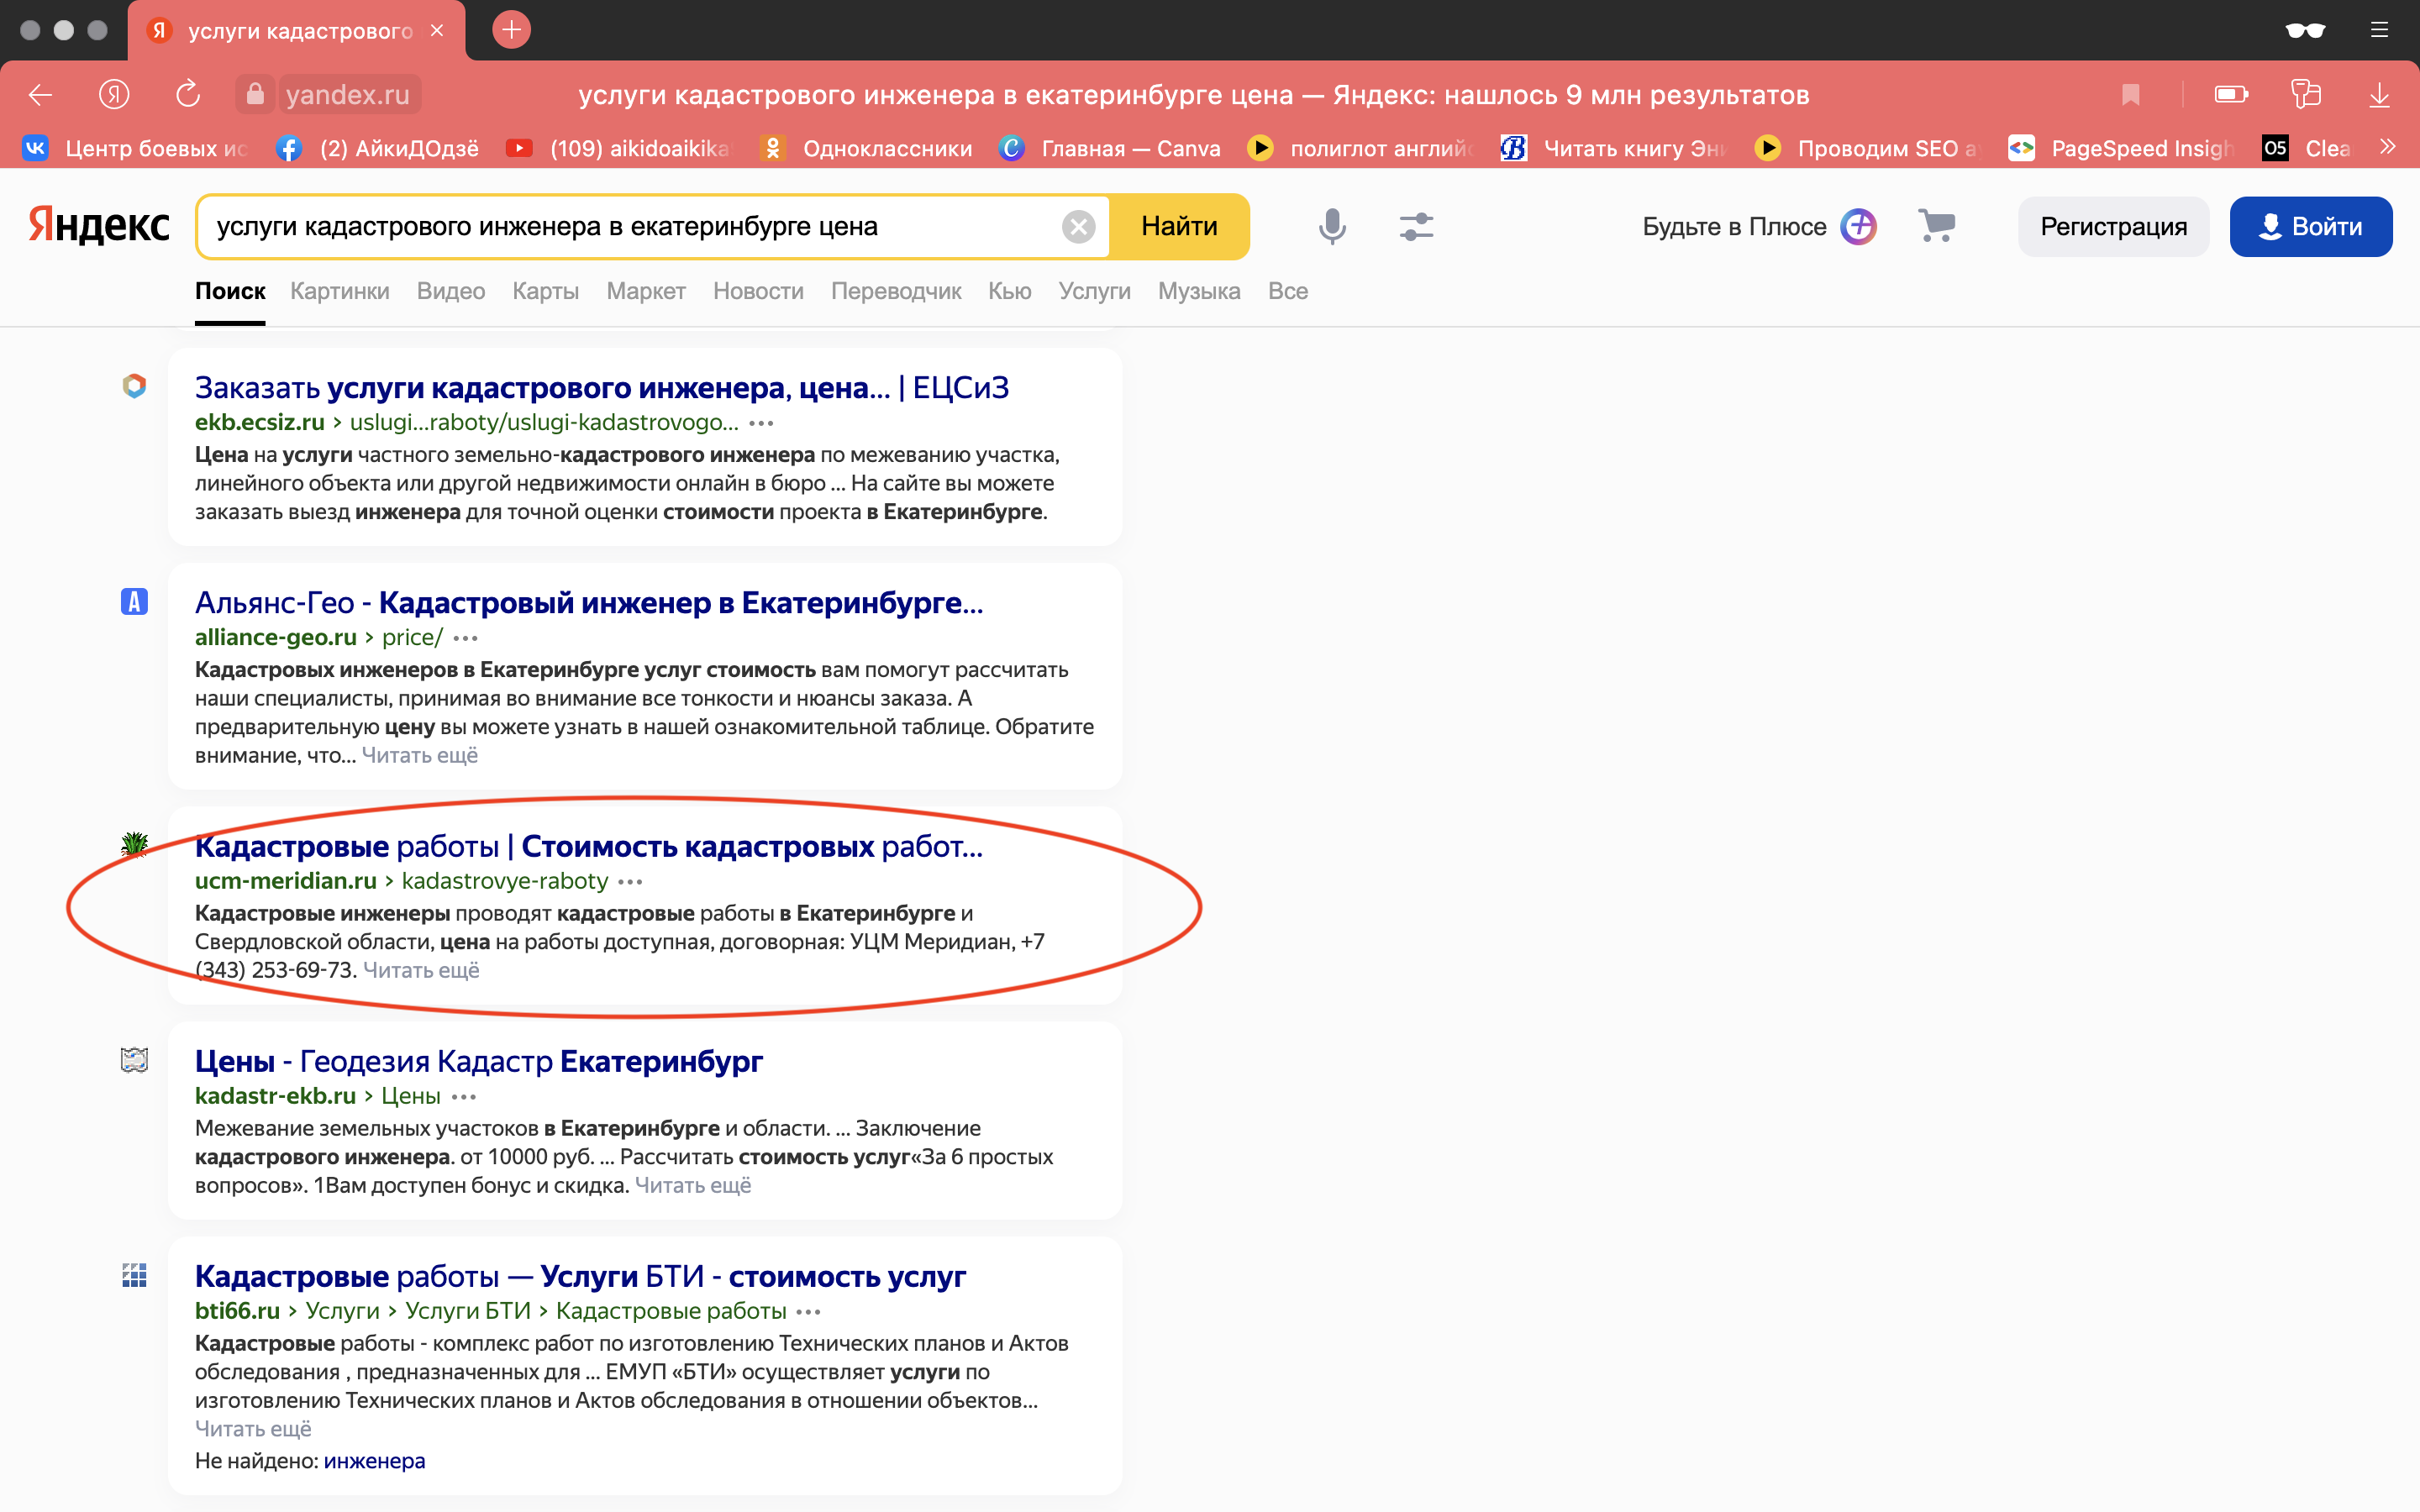Click the browser back arrow

(x=41, y=95)
